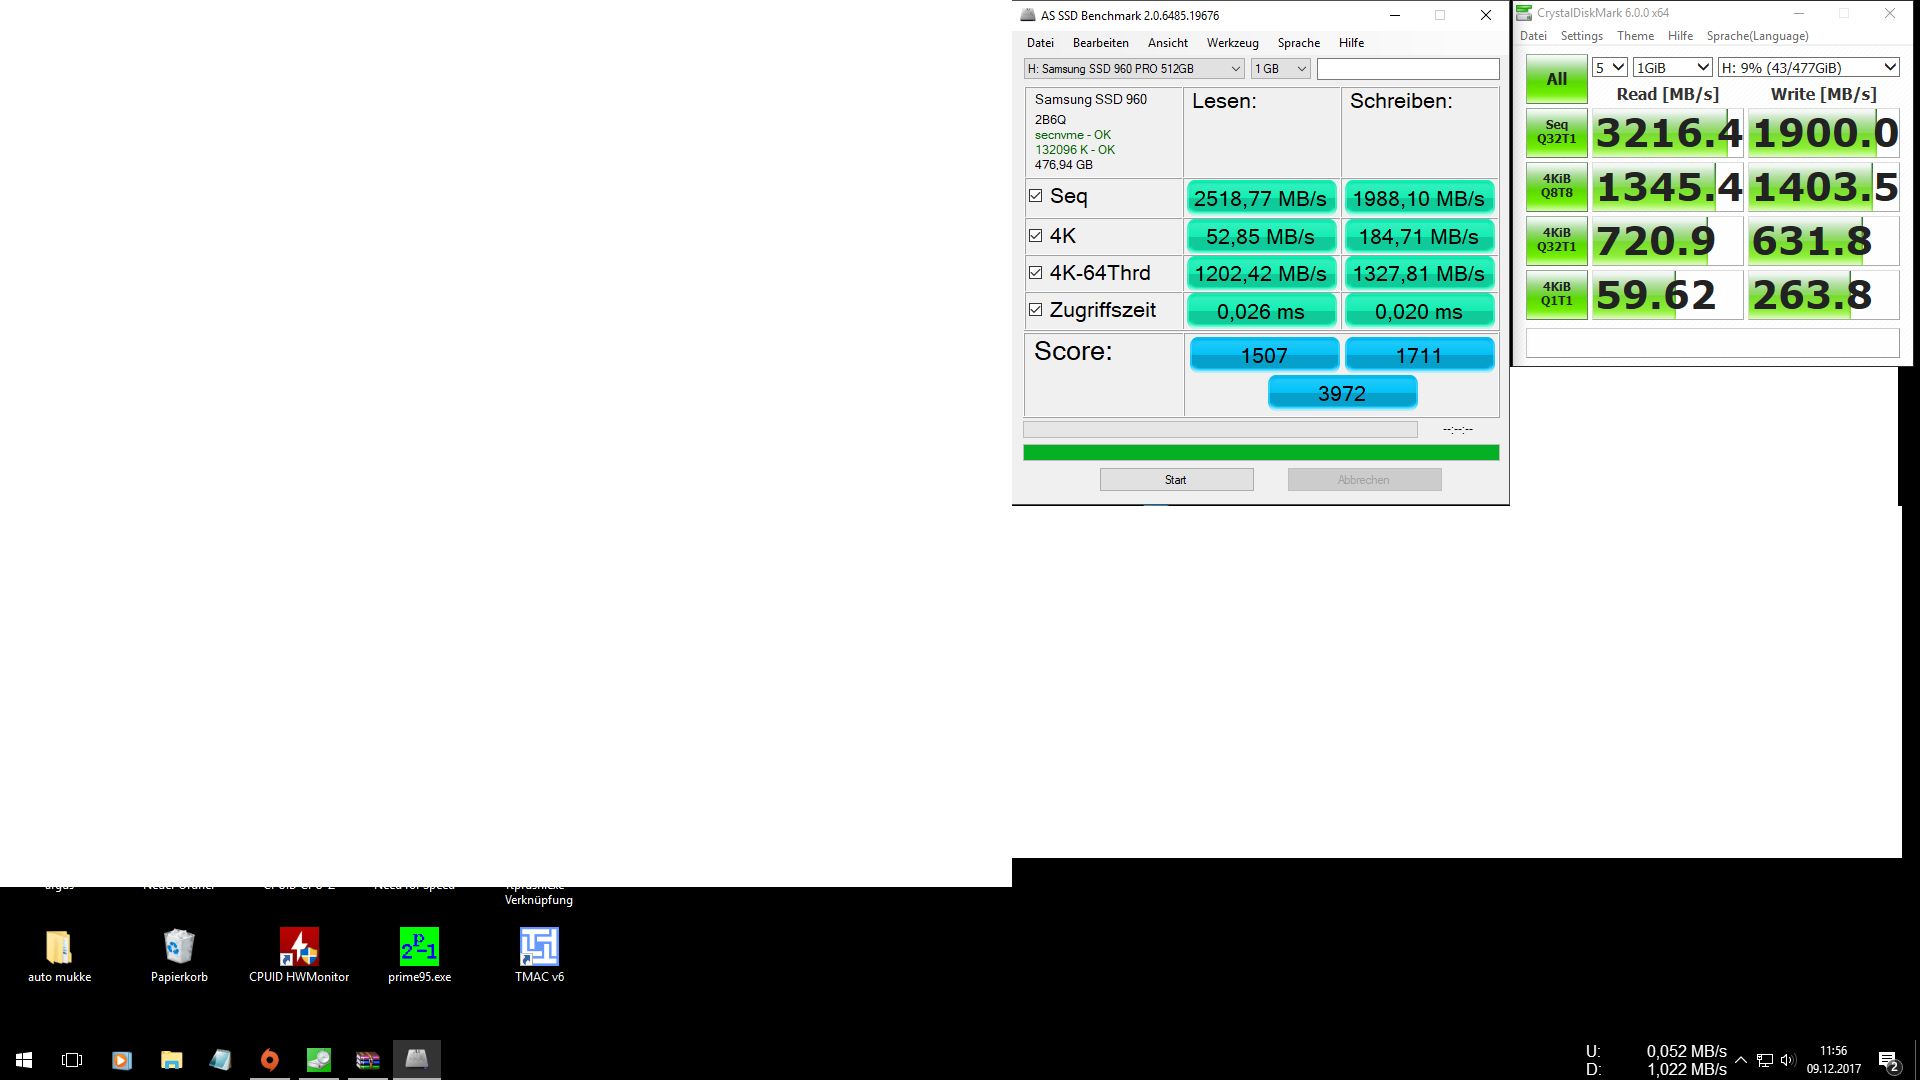Open the volume control tray icon
Image resolution: width=1920 pixels, height=1080 pixels.
[x=1788, y=1060]
